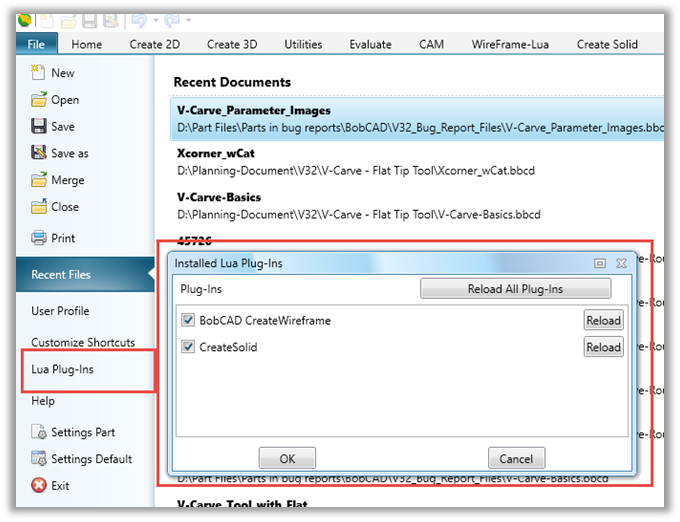Click the Merge folder icon
Image resolution: width=680 pixels, height=522 pixels.
pos(38,180)
